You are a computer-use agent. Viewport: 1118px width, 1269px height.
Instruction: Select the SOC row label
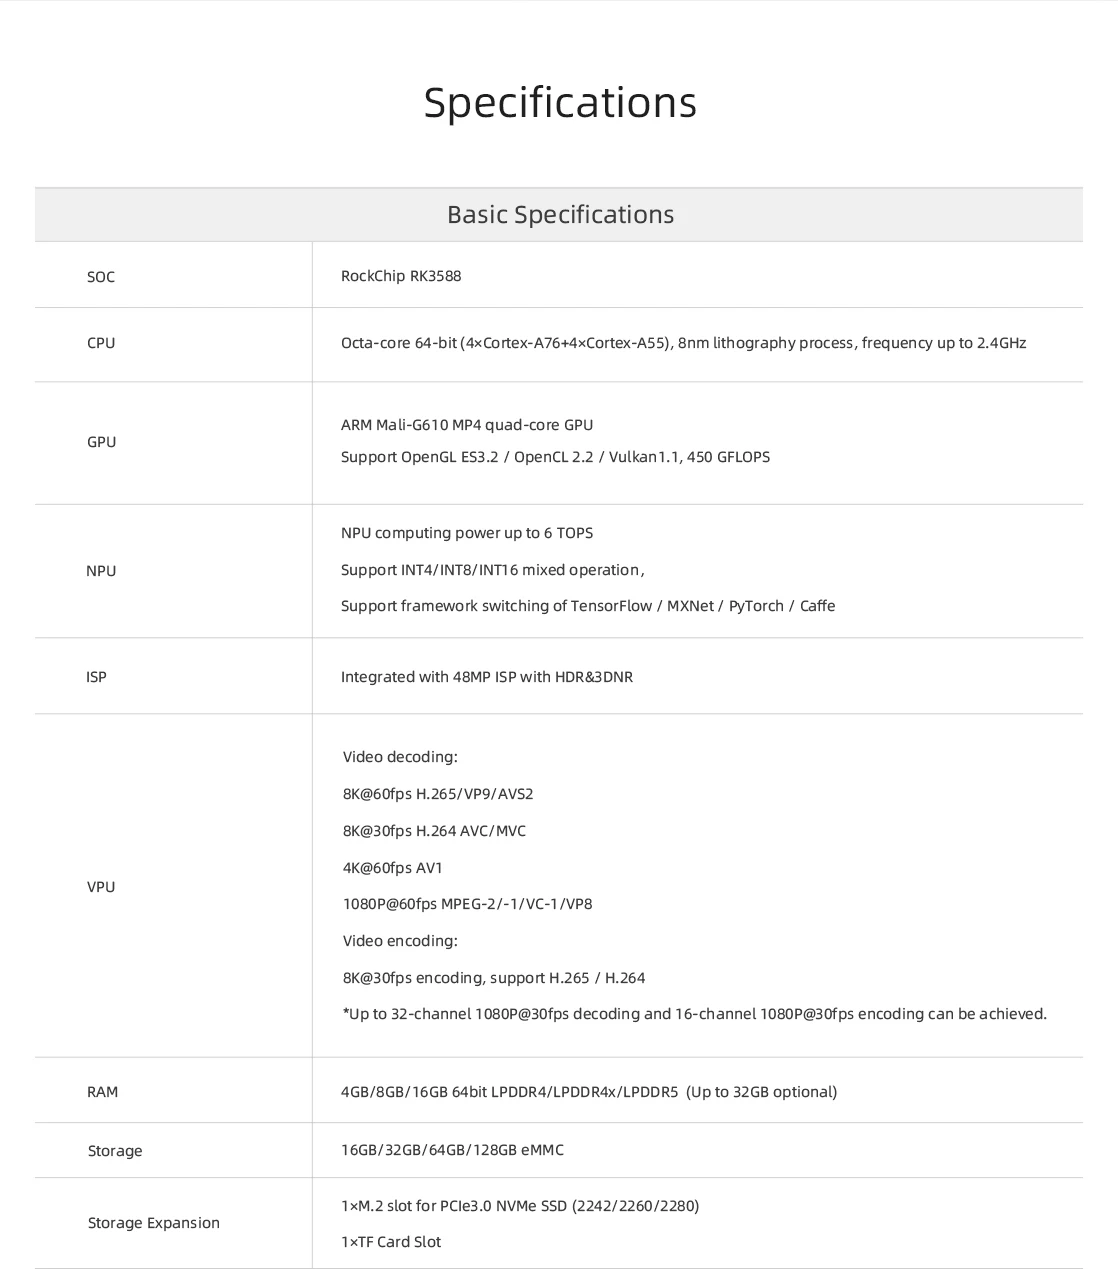(101, 277)
